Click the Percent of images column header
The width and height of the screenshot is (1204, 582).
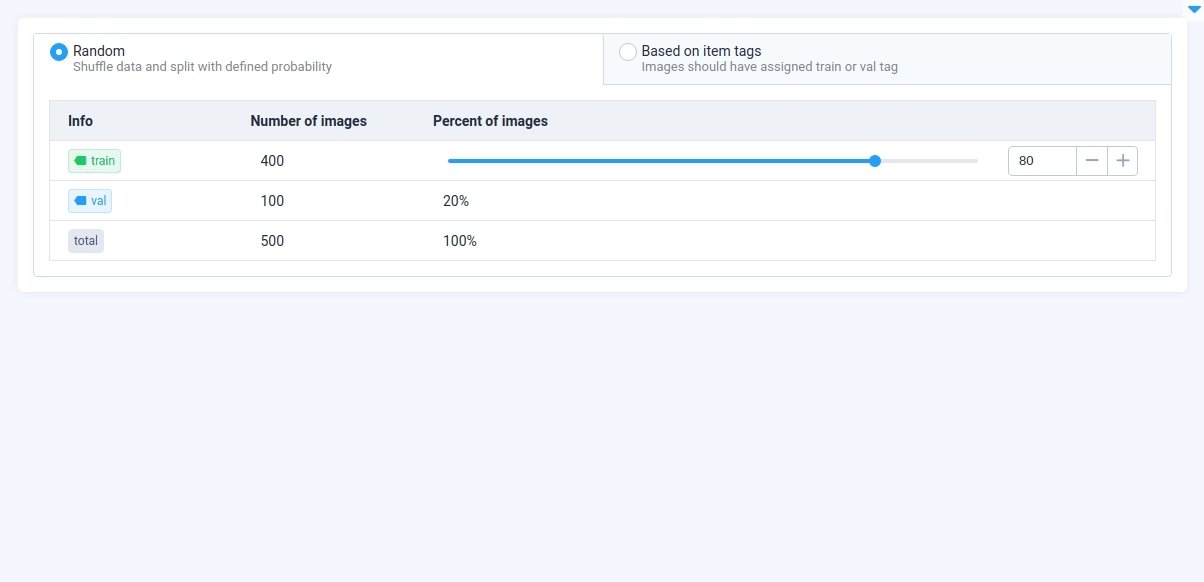click(x=490, y=121)
